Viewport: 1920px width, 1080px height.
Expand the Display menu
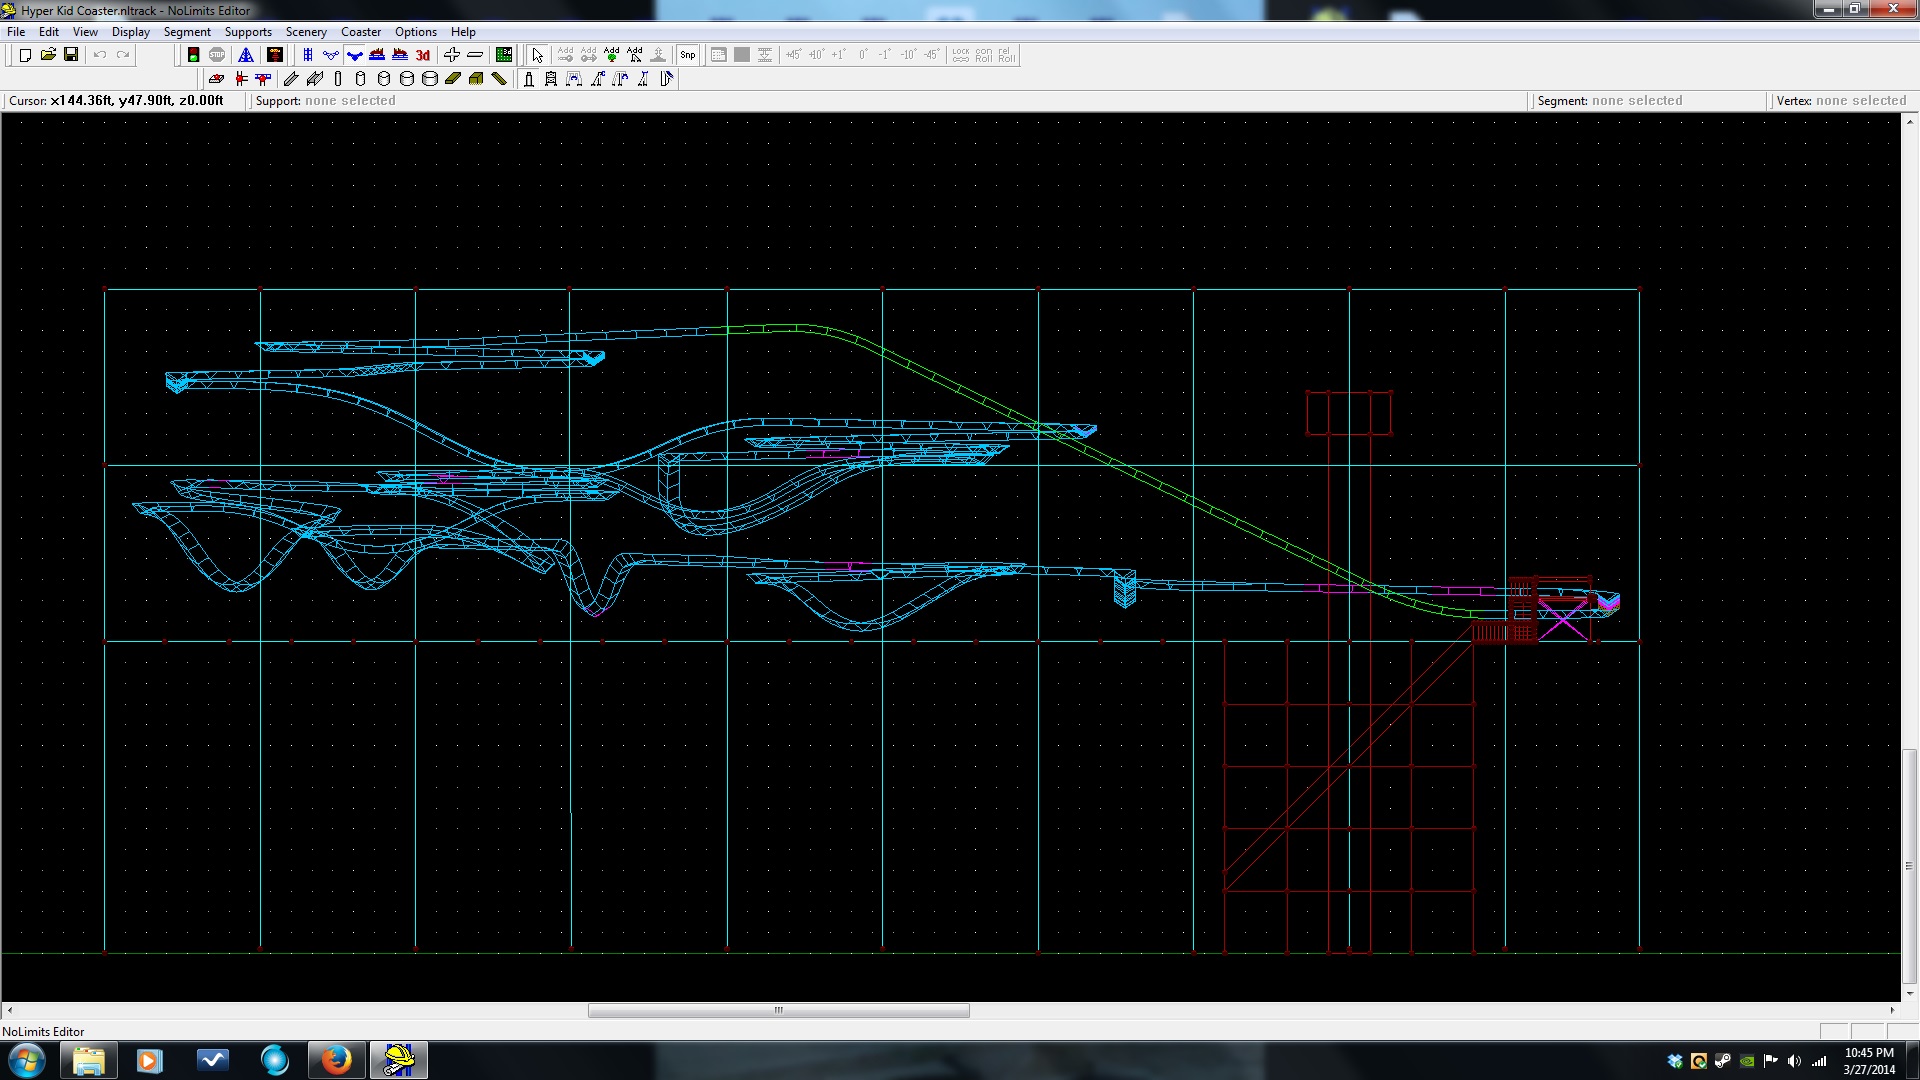130,32
